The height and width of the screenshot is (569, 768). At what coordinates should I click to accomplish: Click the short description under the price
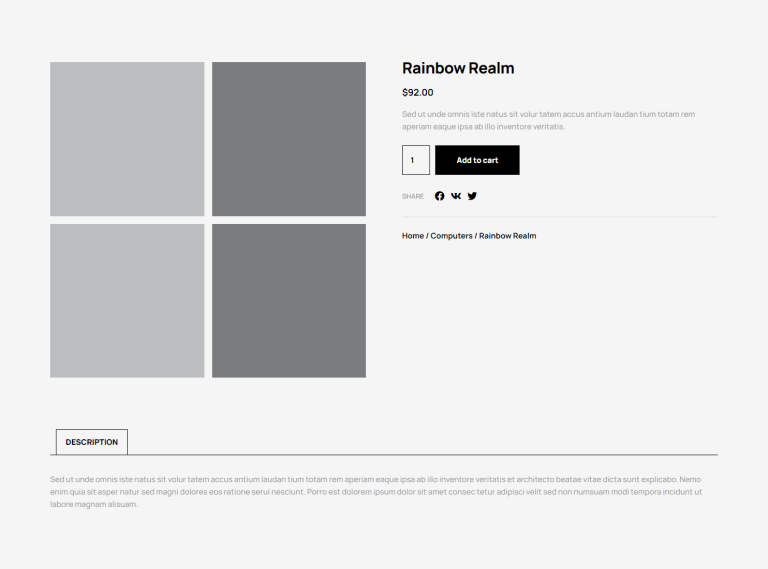pos(548,120)
